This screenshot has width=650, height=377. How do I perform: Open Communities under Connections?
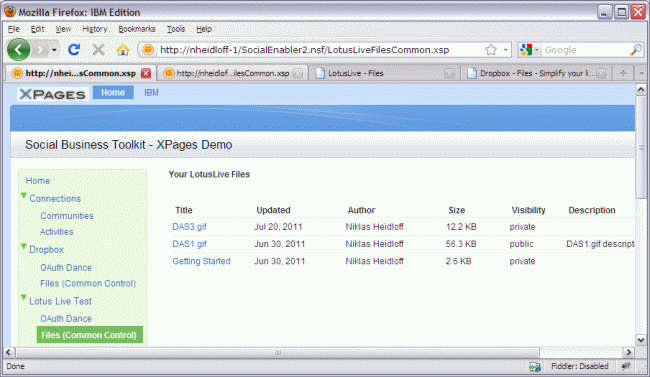[x=67, y=216]
